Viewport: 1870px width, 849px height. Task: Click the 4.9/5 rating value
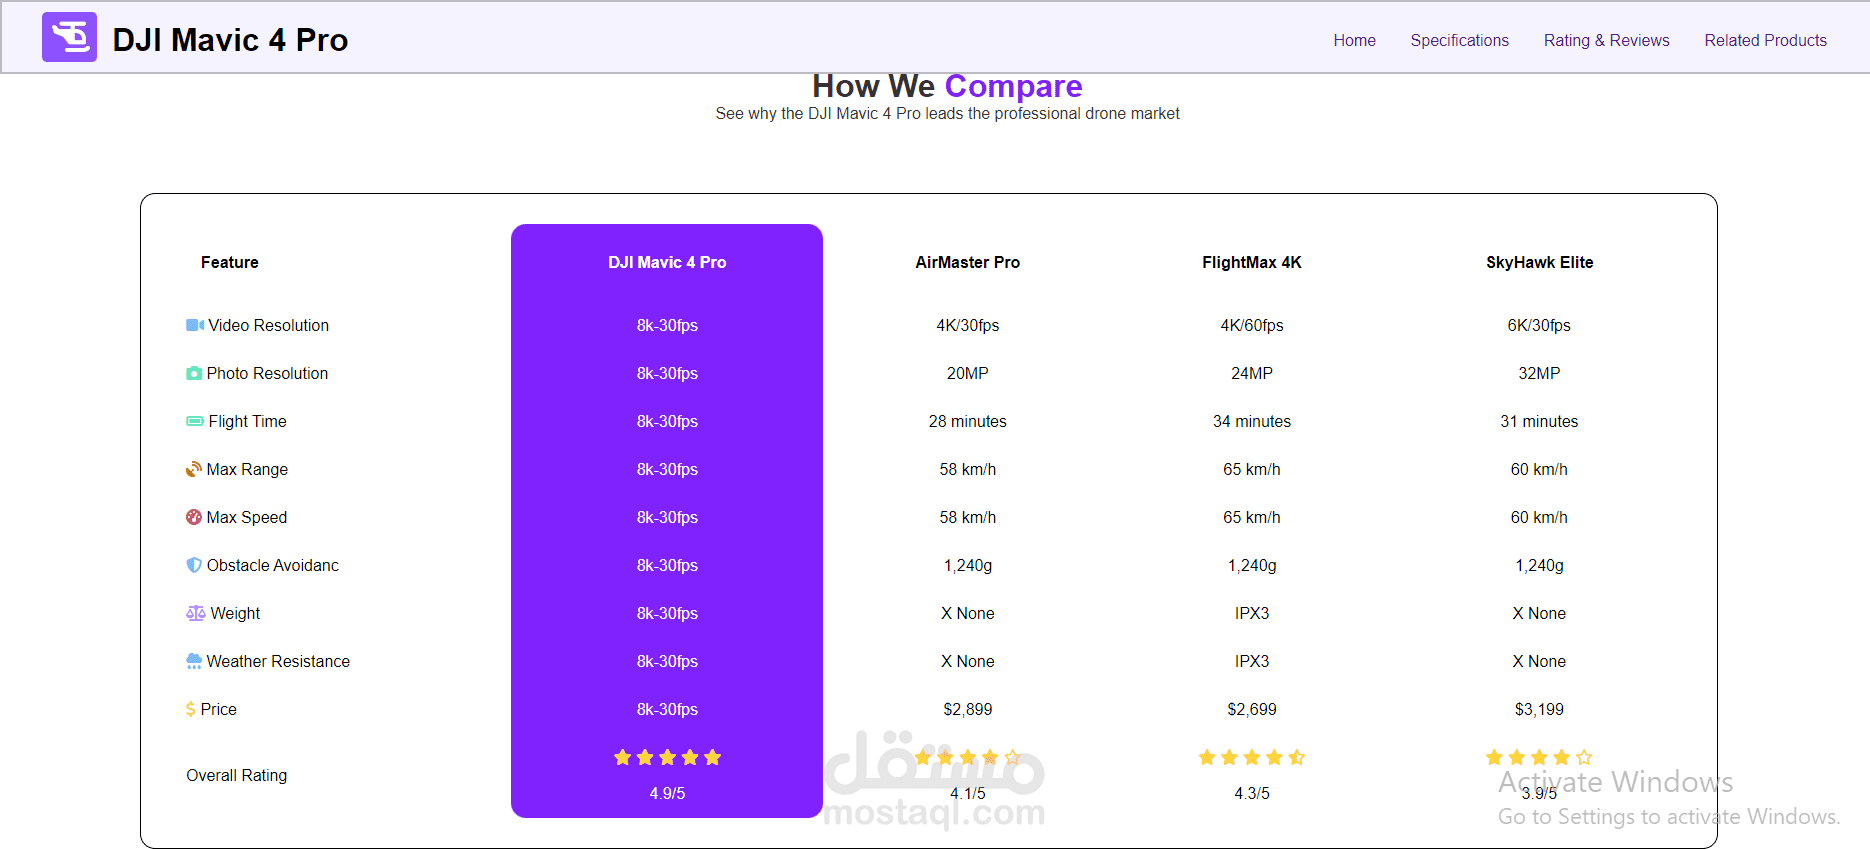click(667, 793)
